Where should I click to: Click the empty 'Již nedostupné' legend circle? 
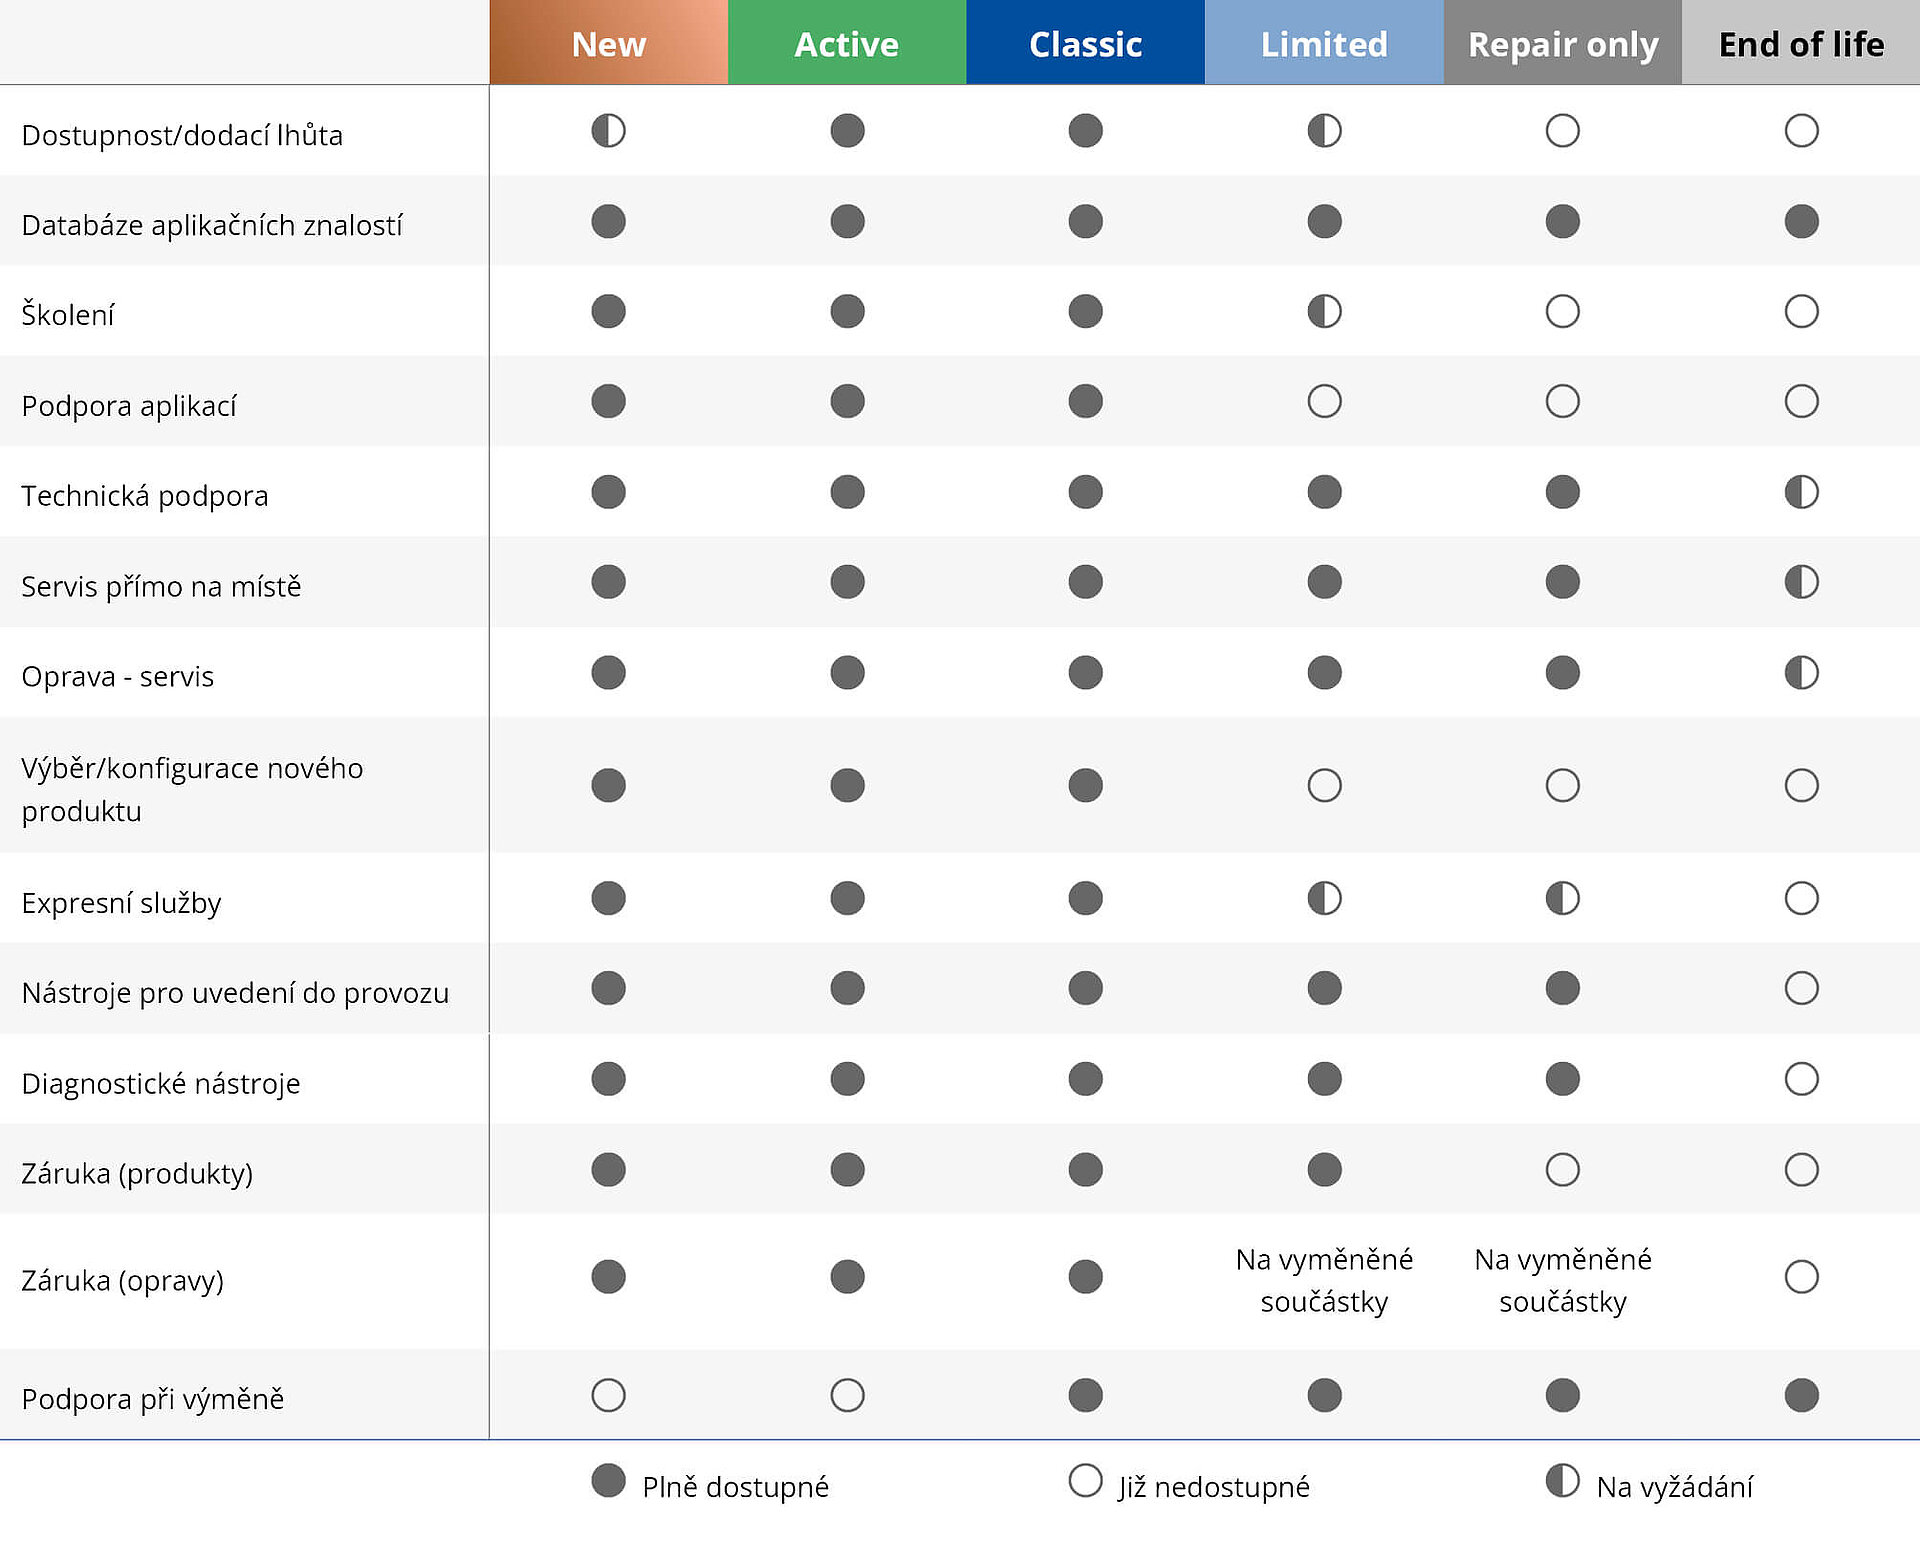tap(1085, 1481)
